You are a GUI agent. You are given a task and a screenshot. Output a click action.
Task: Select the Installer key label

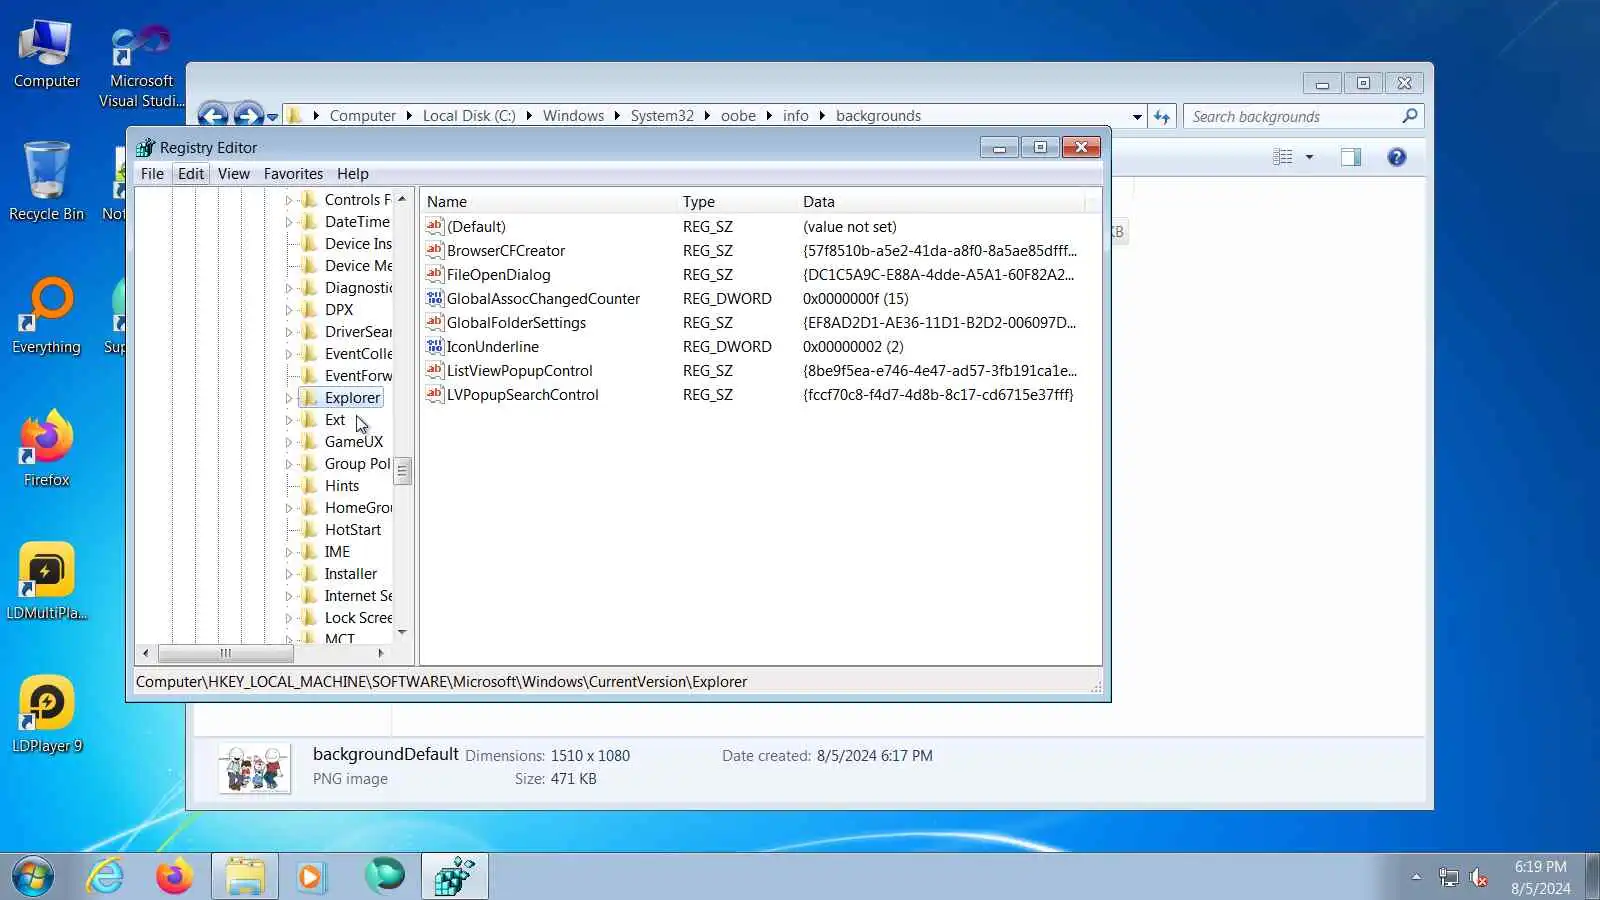pos(351,574)
